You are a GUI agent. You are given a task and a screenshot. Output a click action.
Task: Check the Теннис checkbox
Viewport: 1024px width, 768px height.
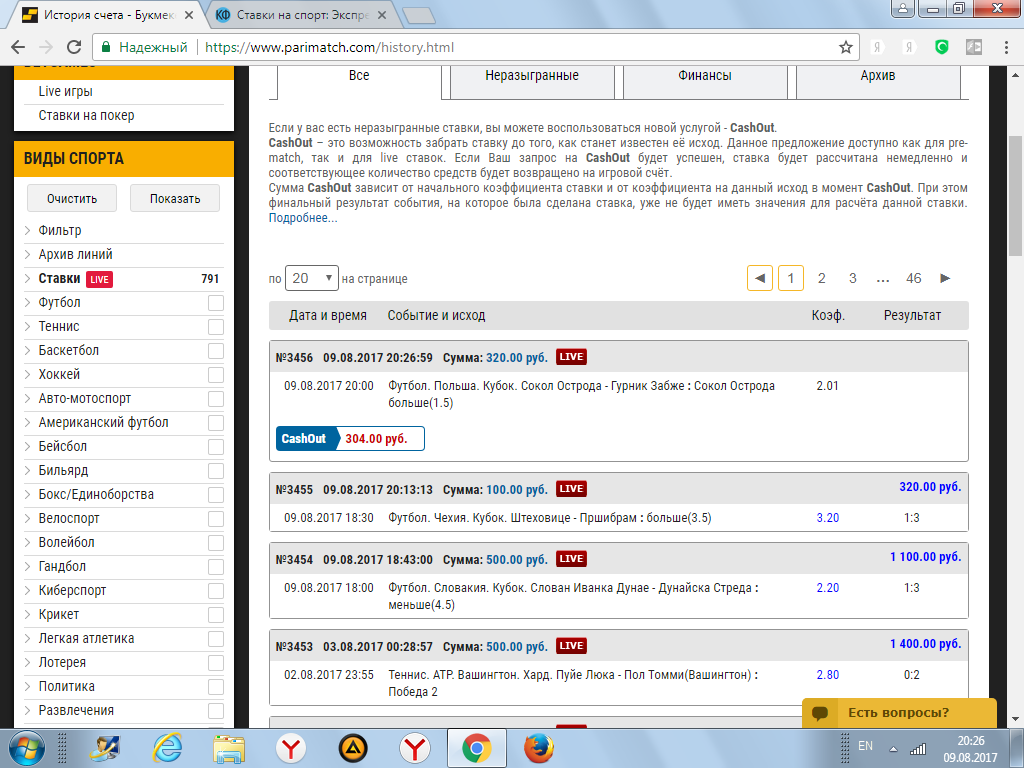216,327
